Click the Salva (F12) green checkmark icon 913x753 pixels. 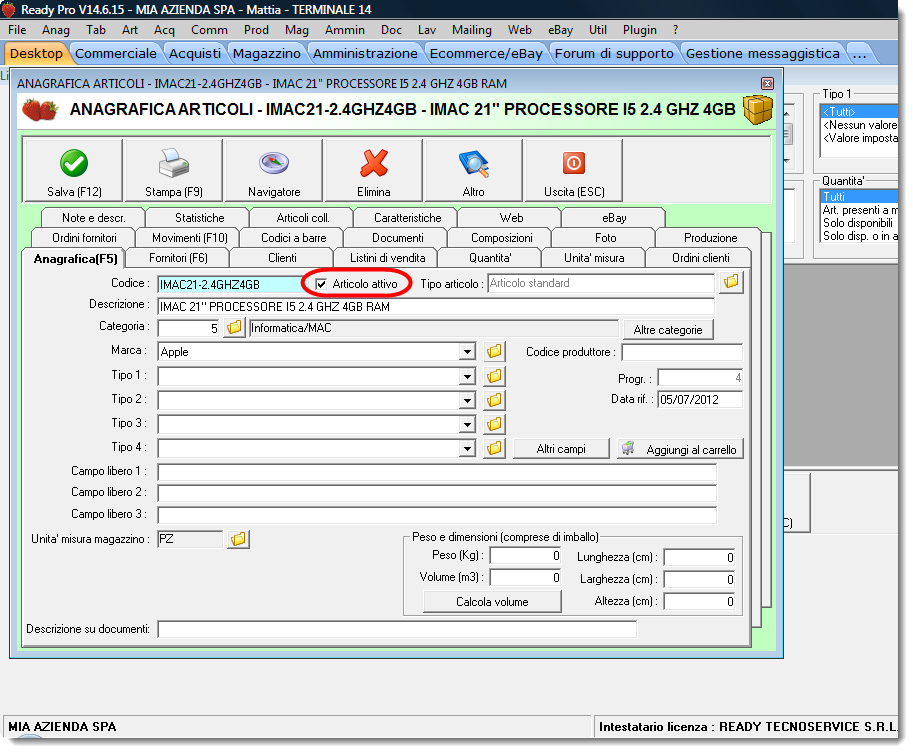coord(74,163)
